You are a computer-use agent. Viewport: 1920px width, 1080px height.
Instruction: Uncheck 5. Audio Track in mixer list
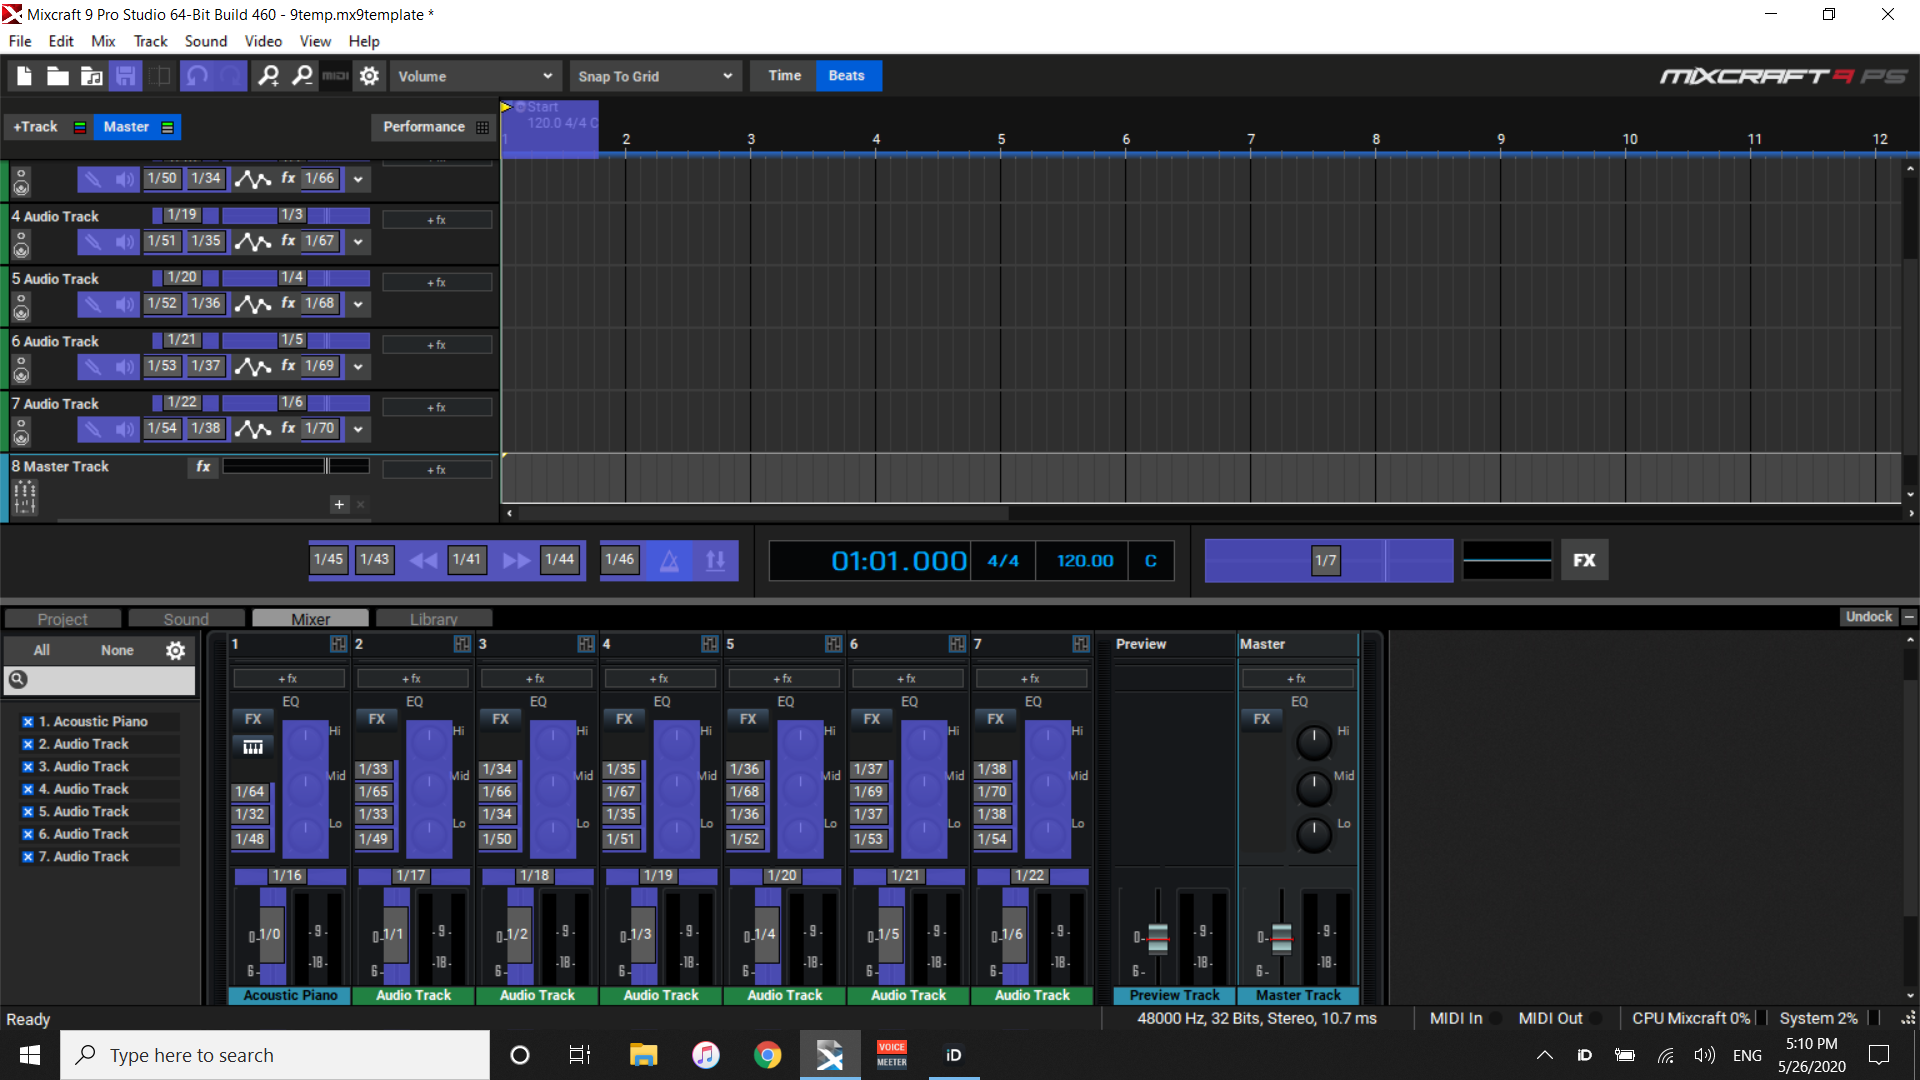28,812
